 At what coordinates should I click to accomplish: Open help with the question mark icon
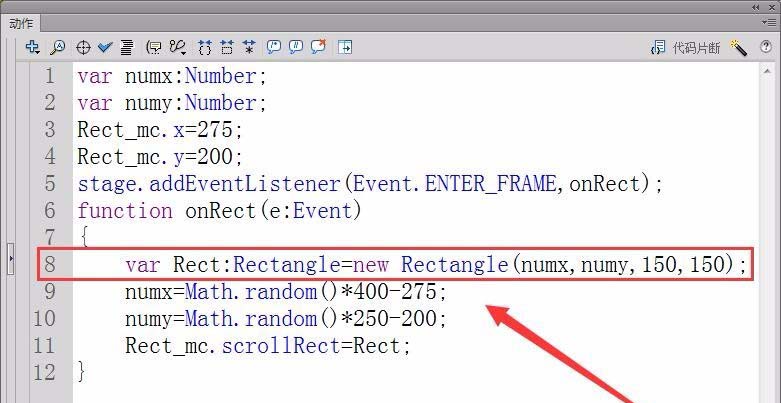(x=766, y=47)
